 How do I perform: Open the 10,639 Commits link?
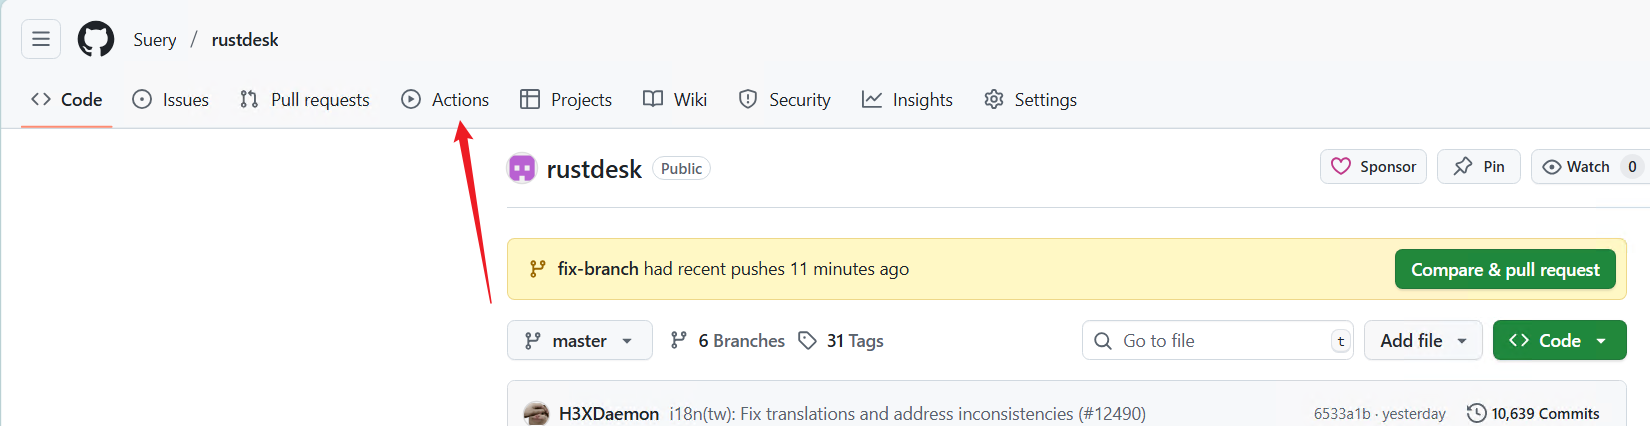click(1533, 413)
